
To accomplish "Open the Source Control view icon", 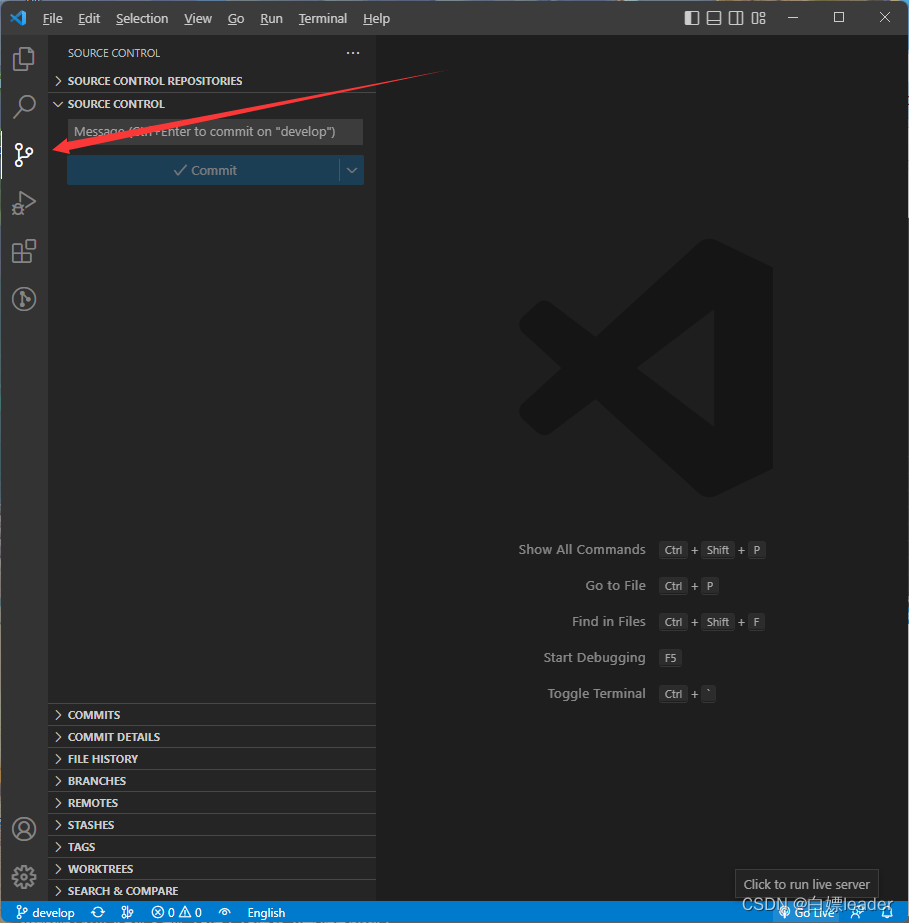I will click(24, 155).
